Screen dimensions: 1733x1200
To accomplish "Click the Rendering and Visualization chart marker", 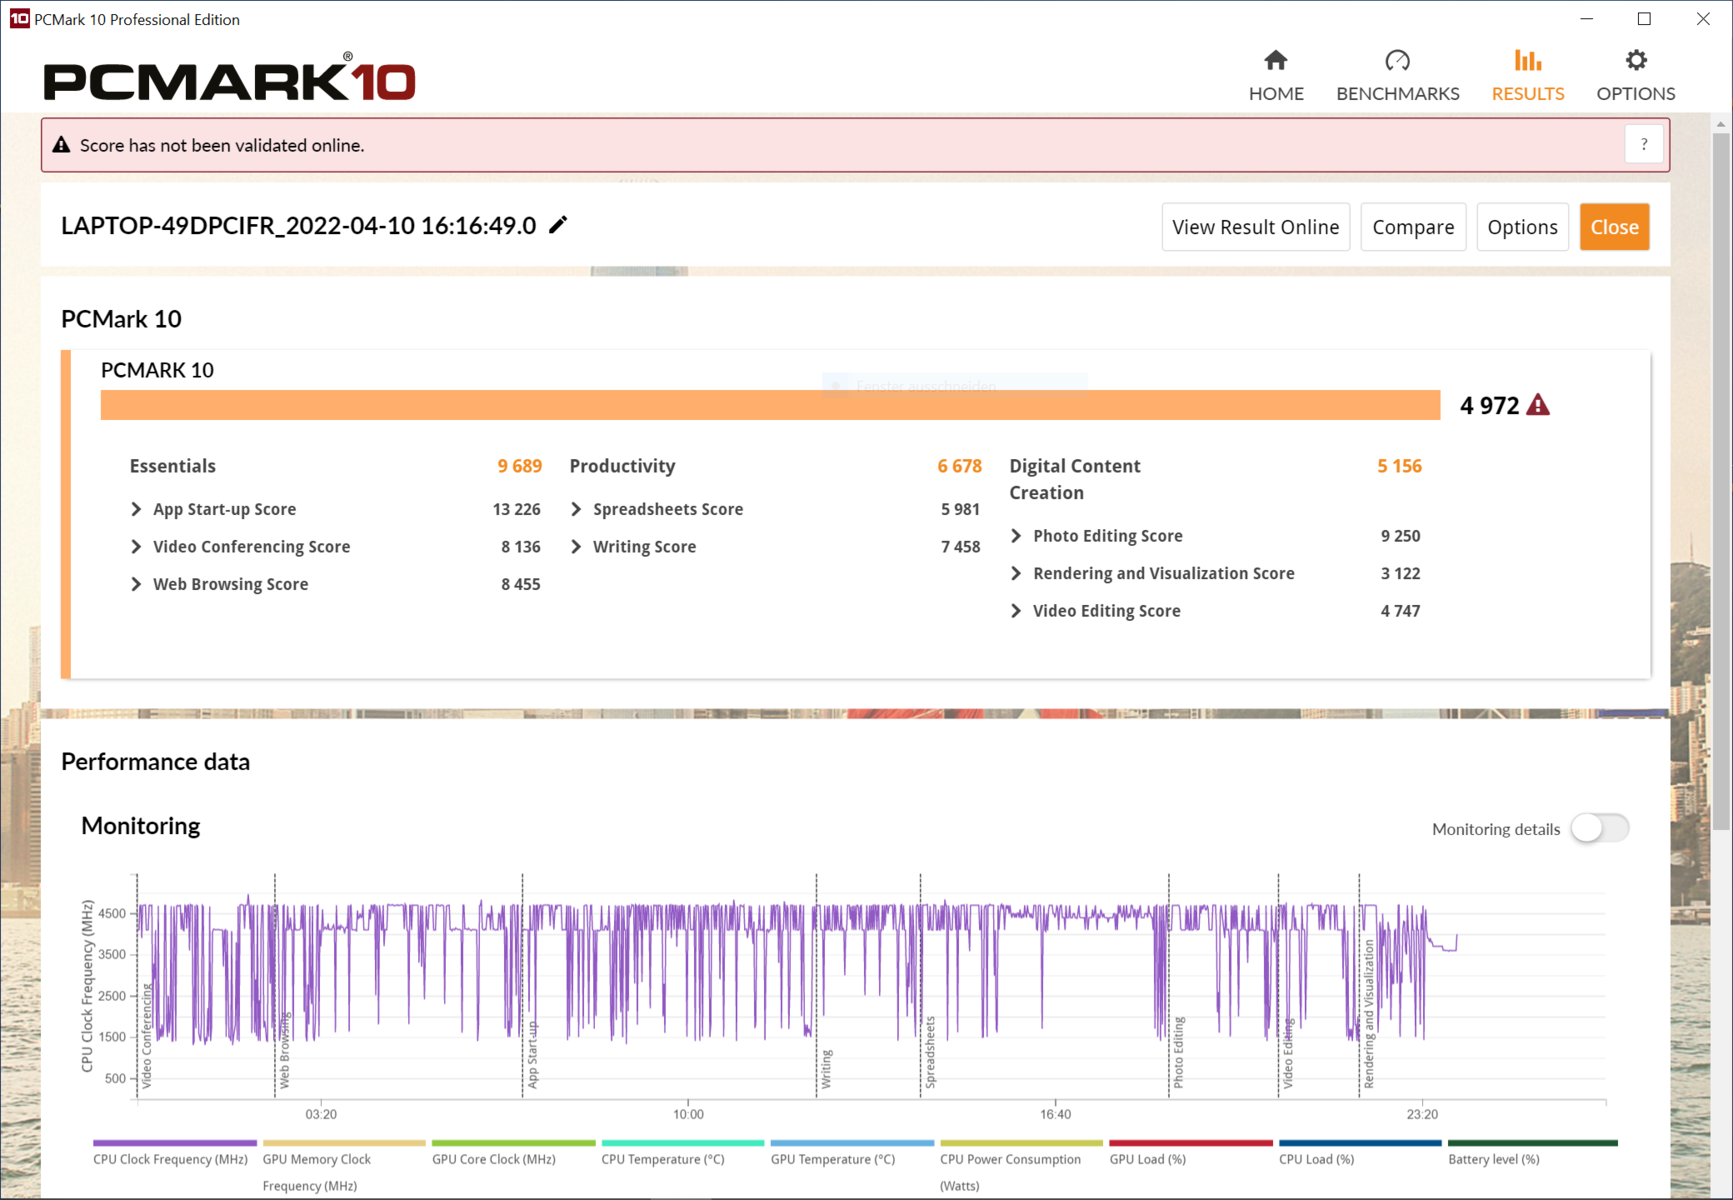I will point(1369,1014).
